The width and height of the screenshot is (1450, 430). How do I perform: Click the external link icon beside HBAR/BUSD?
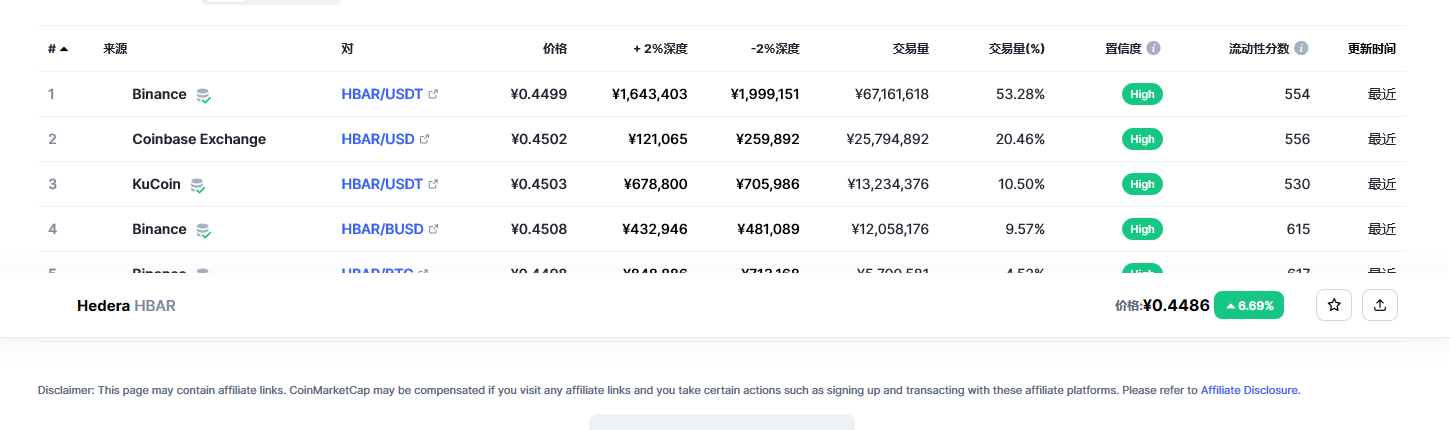point(433,229)
